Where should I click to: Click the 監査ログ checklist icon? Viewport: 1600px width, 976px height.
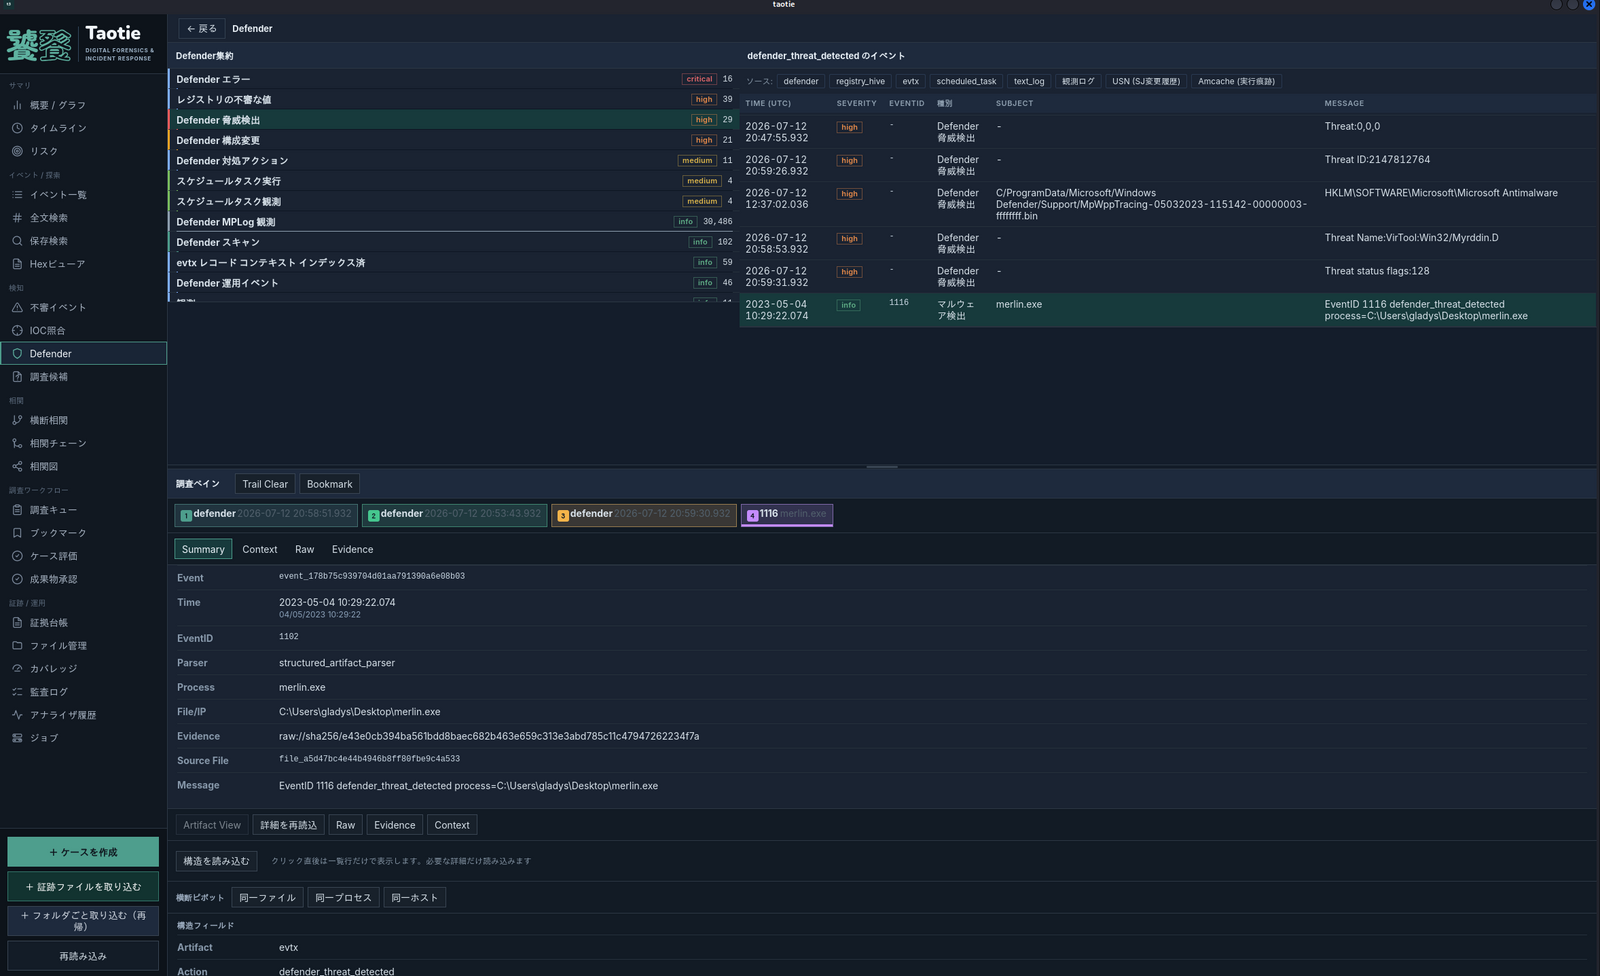coord(17,692)
